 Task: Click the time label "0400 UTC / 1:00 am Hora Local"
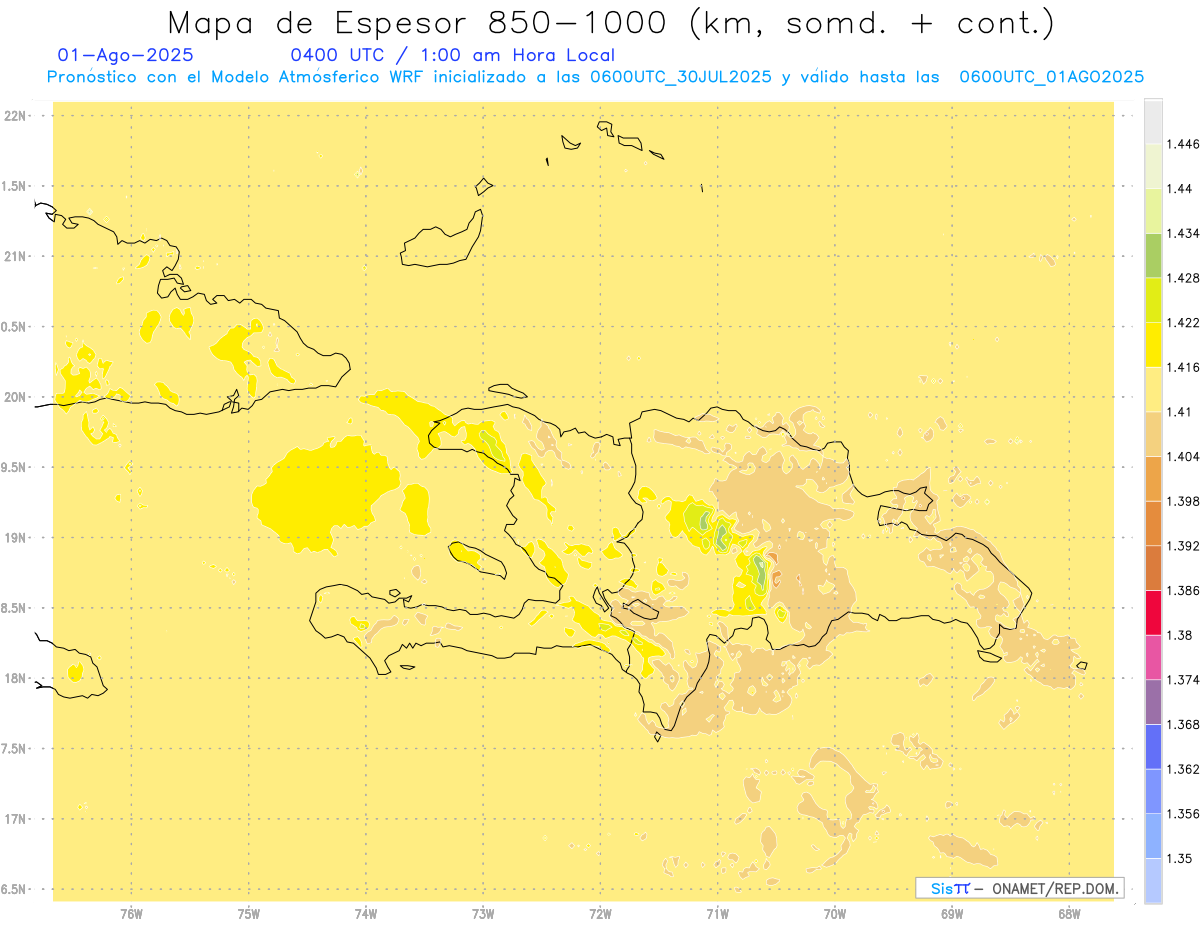tap(452, 56)
